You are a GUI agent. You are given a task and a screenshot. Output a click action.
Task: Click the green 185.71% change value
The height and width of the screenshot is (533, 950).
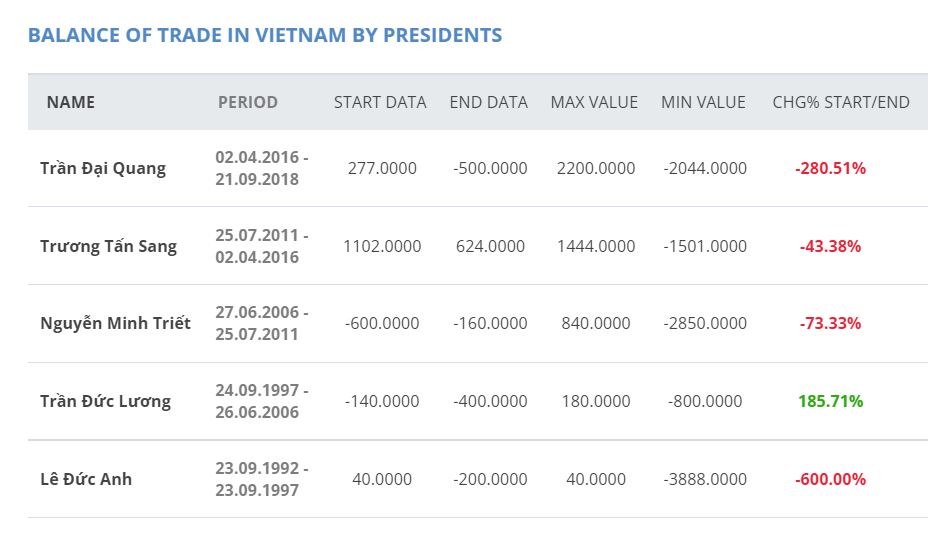point(830,401)
